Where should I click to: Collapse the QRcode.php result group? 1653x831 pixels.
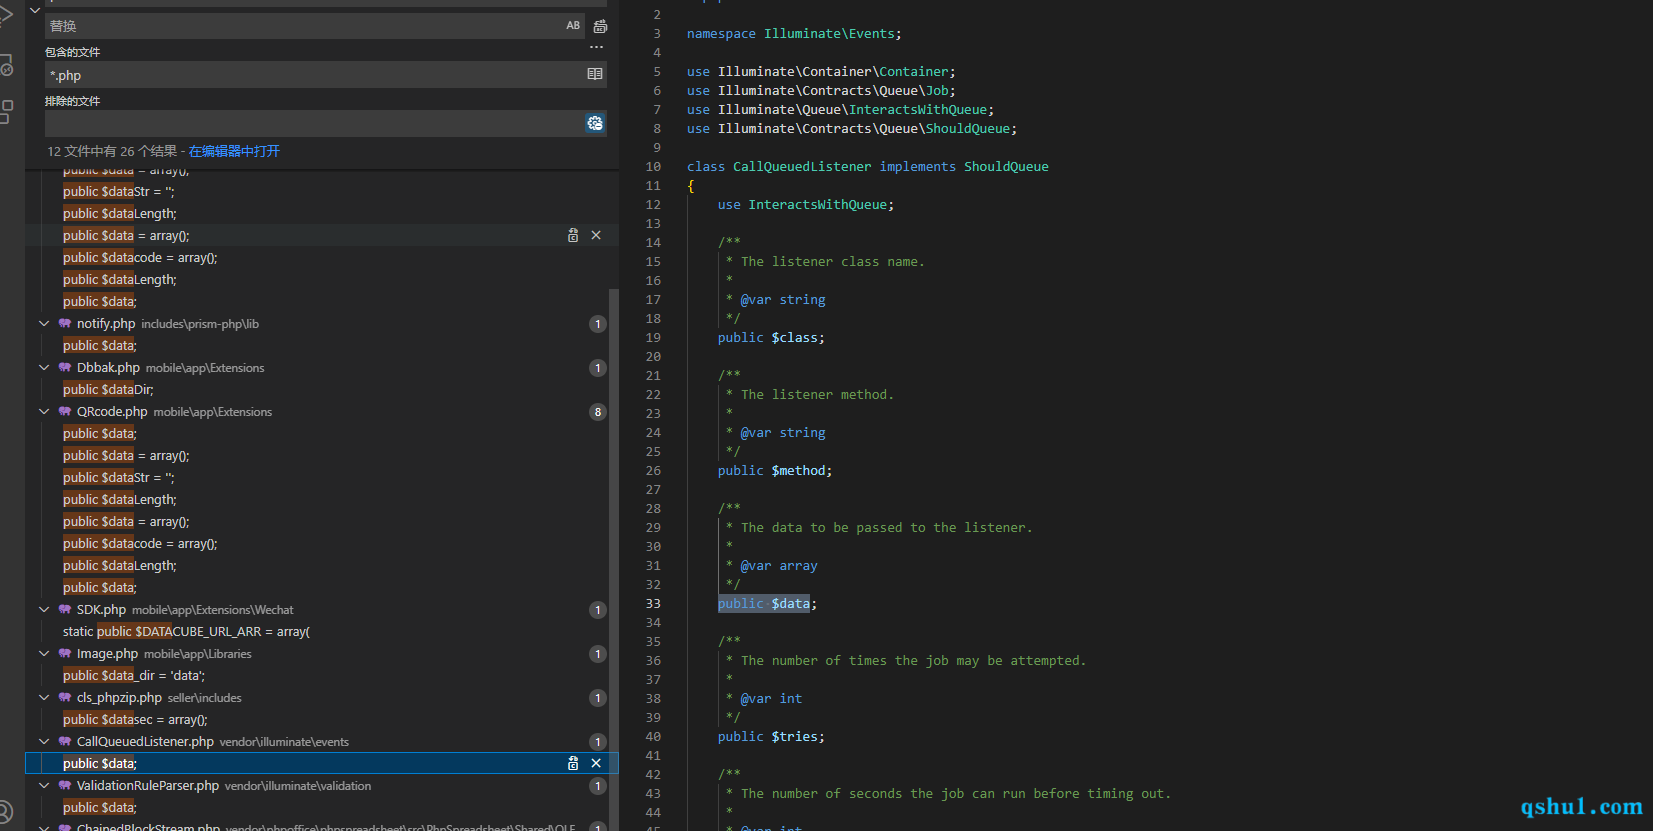(44, 412)
